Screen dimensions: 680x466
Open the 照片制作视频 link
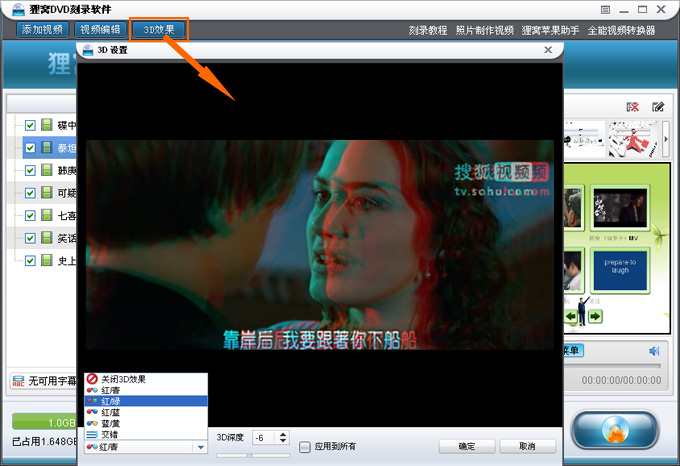tap(484, 30)
